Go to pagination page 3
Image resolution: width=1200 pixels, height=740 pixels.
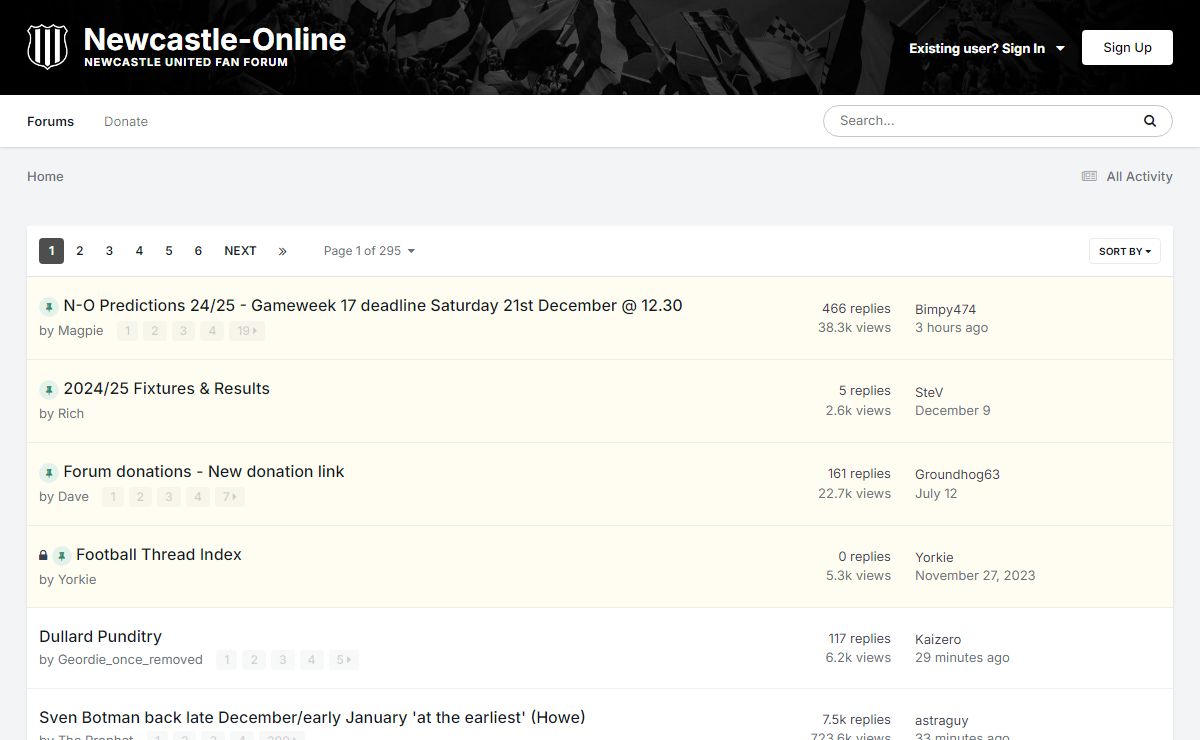pyautogui.click(x=109, y=251)
